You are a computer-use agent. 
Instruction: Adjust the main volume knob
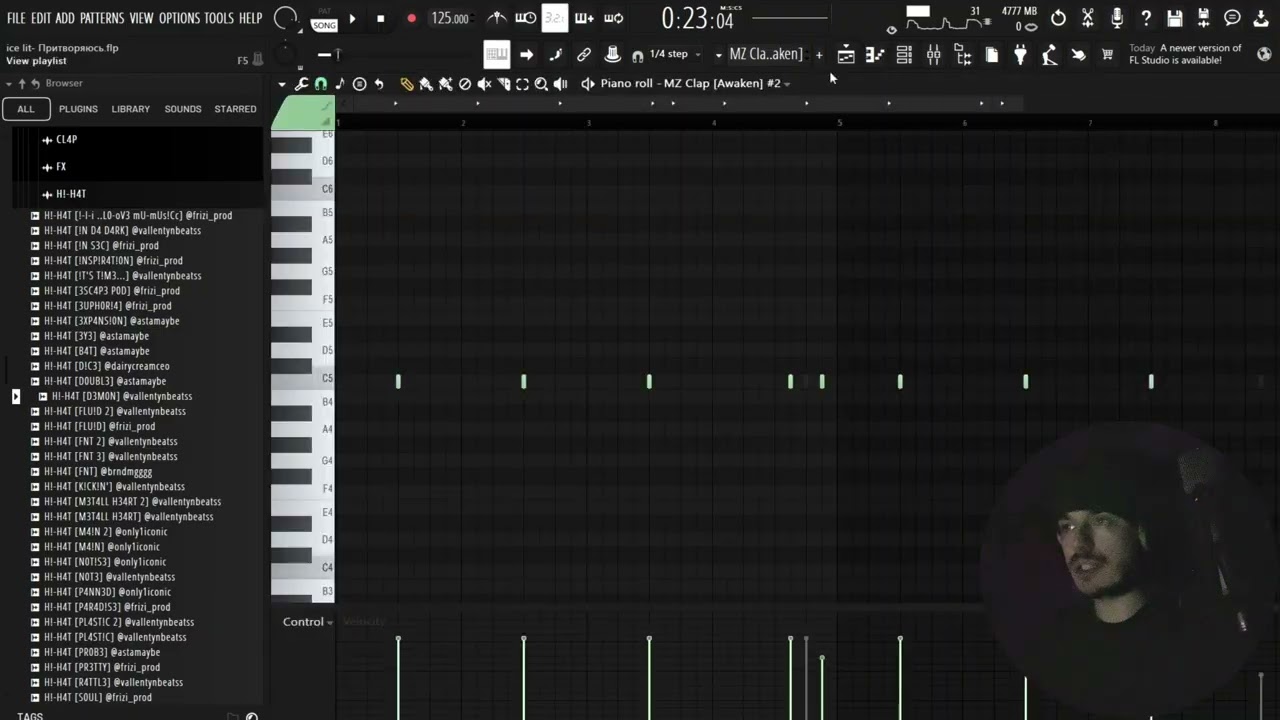click(x=285, y=18)
